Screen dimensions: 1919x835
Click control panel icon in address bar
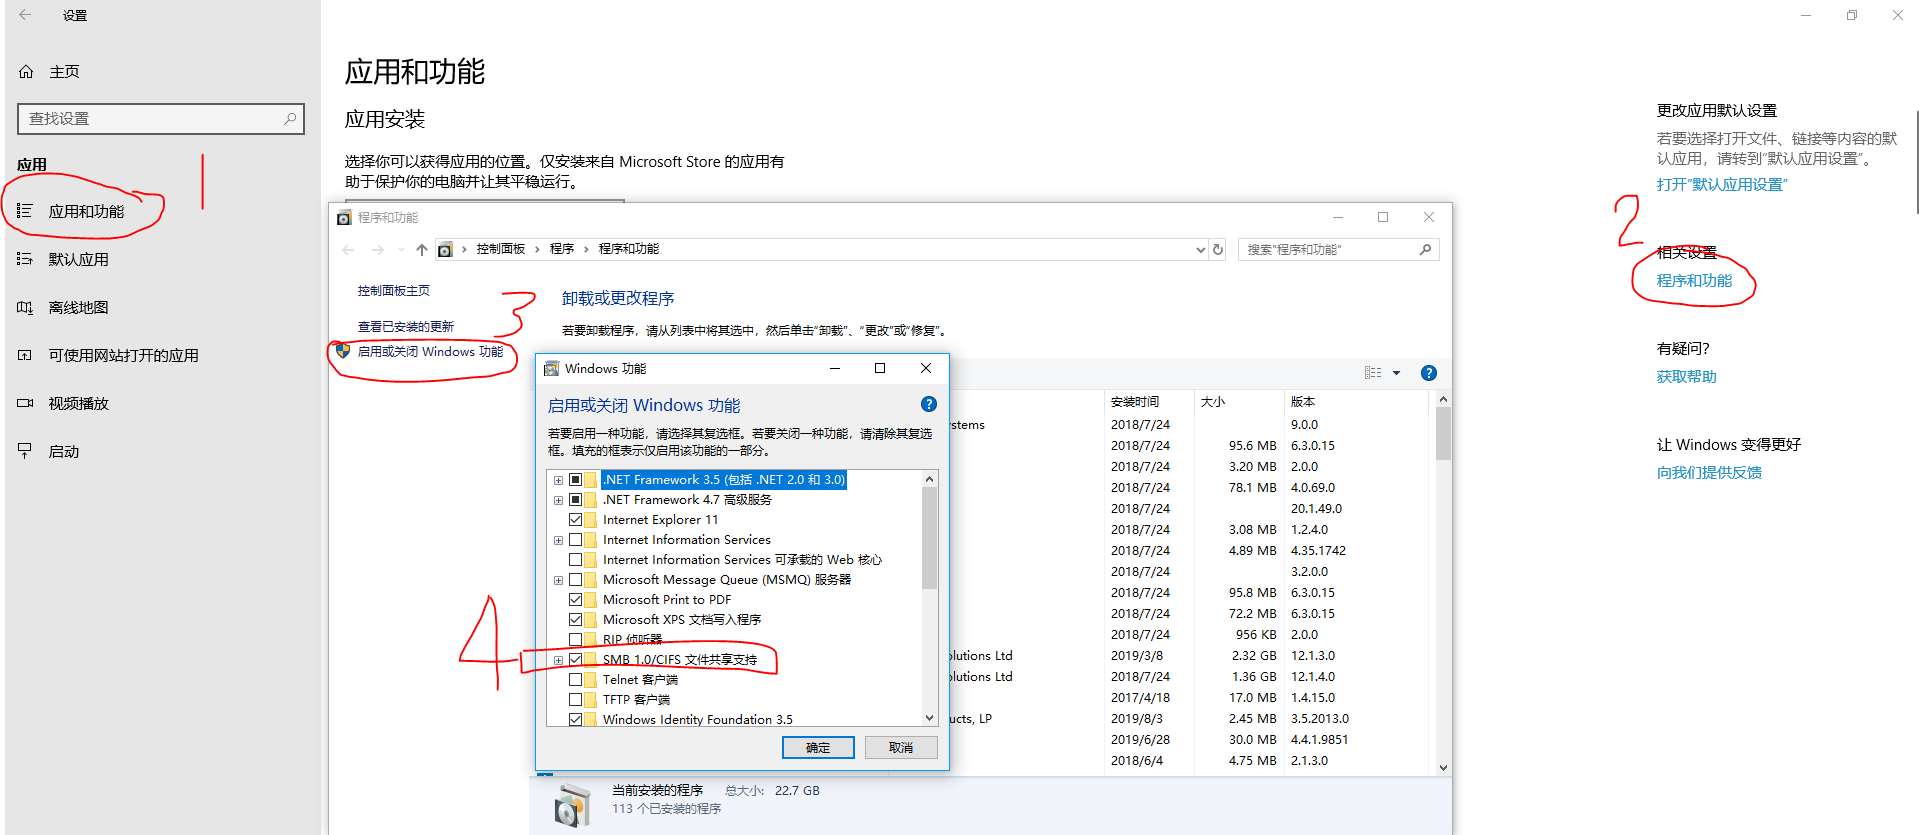coord(445,250)
